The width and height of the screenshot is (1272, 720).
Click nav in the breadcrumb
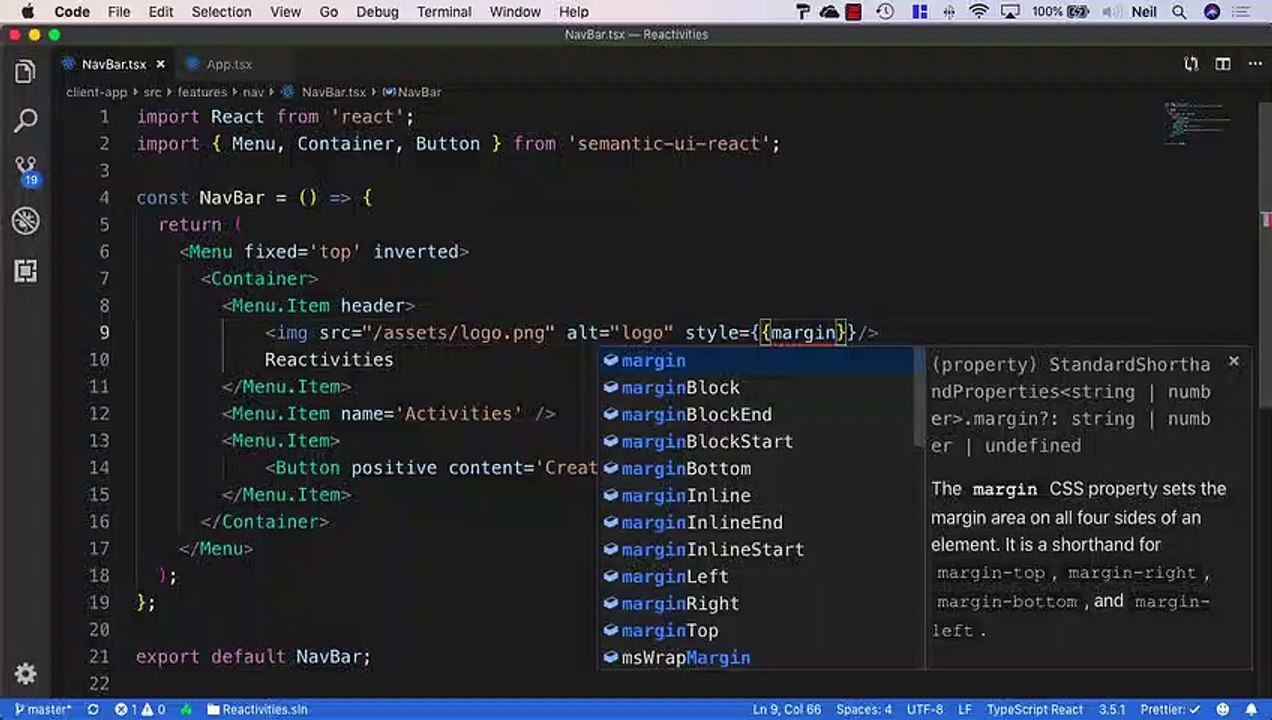coord(253,92)
